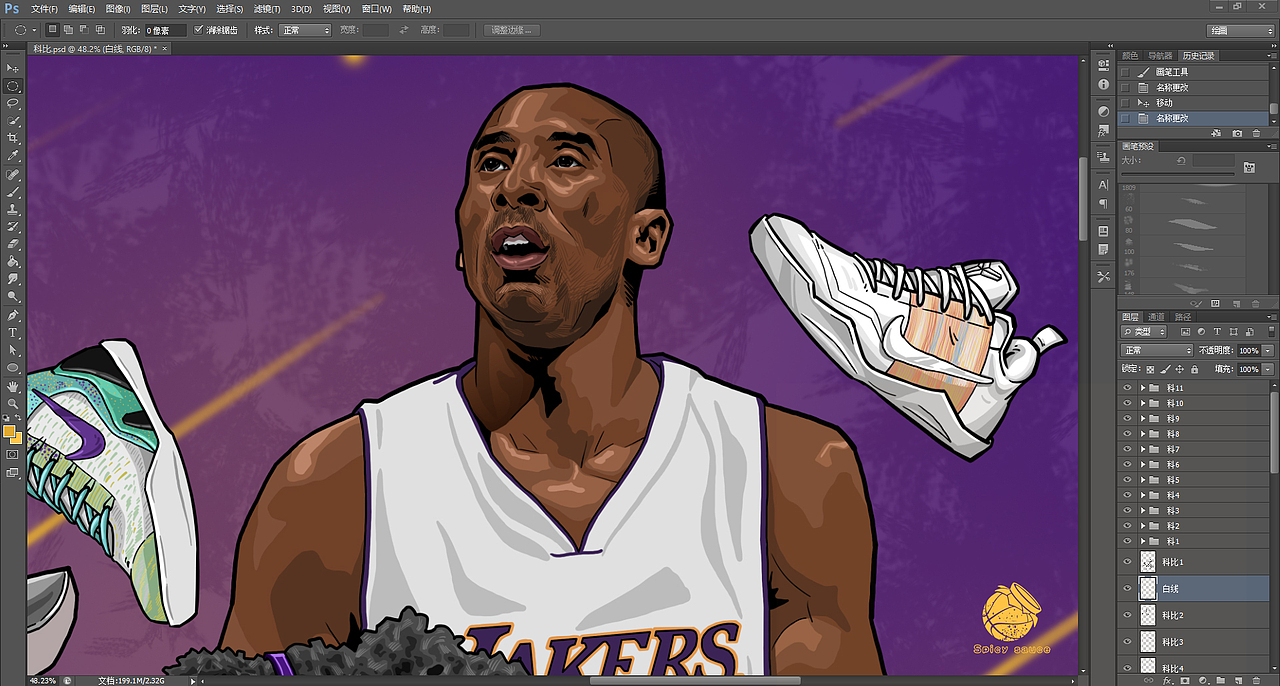Click the lock transparent pixels icon
The height and width of the screenshot is (686, 1280).
pos(1150,369)
